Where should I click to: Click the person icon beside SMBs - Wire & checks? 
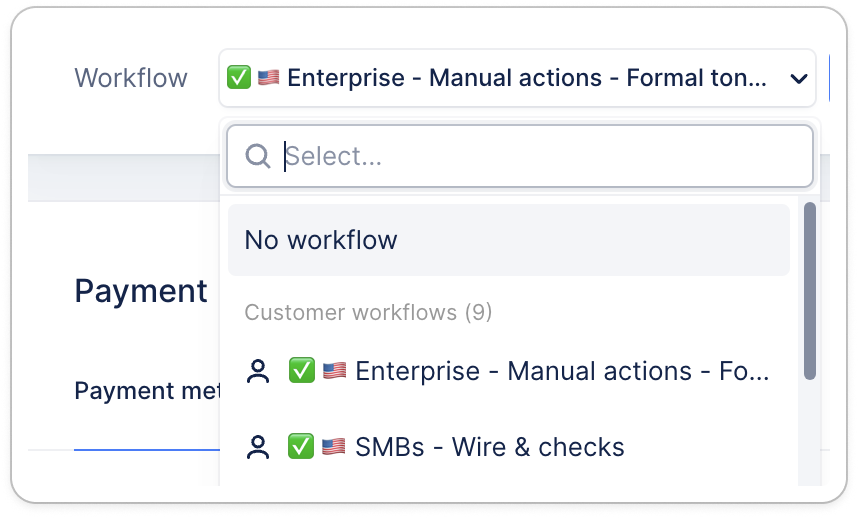pos(258,447)
